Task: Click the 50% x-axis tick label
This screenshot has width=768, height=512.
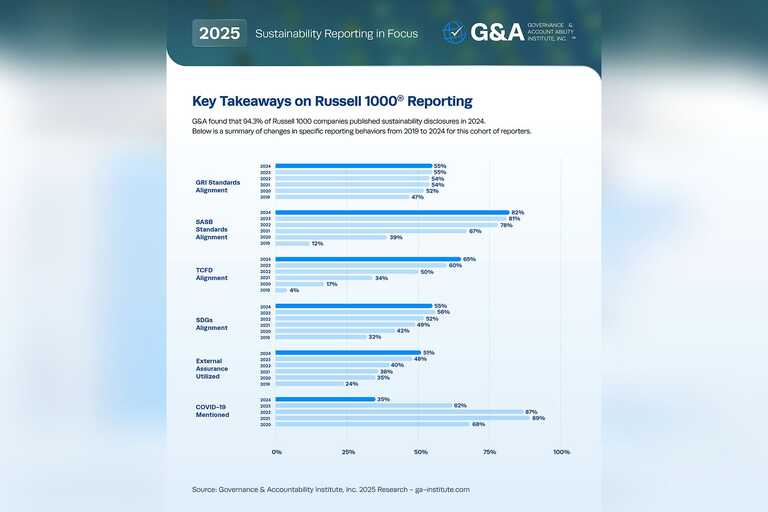Action: coord(419,452)
